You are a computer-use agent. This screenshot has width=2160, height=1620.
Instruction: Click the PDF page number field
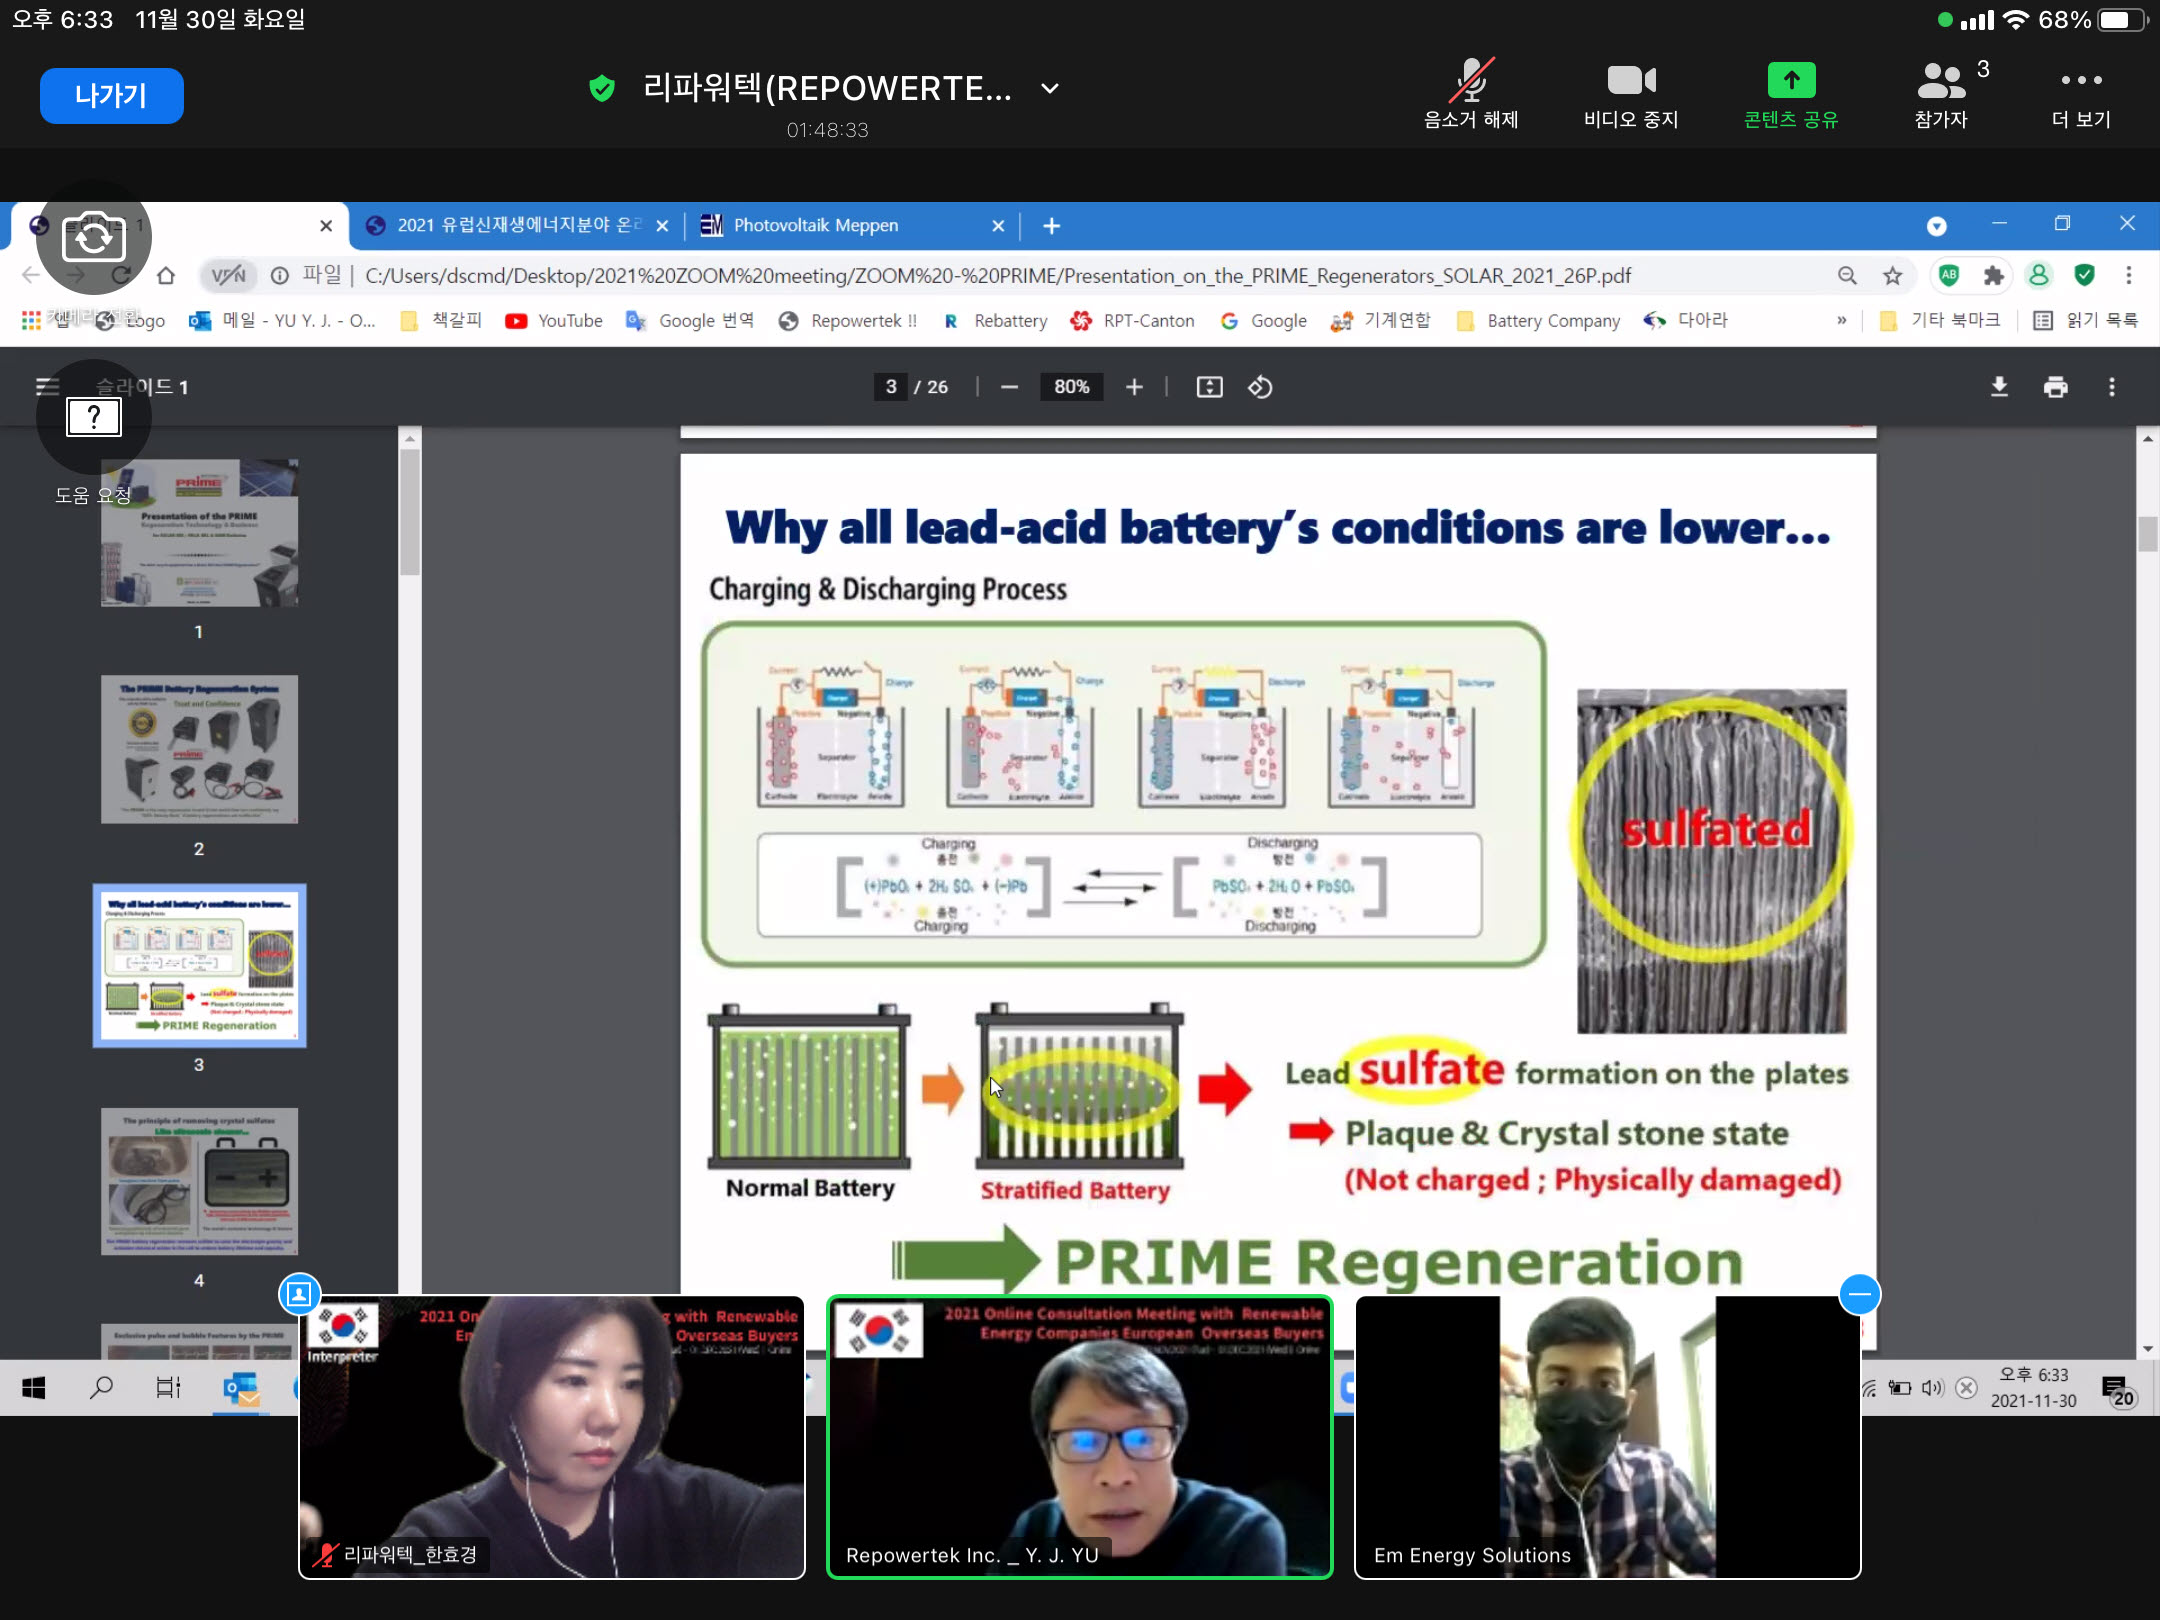(x=890, y=387)
